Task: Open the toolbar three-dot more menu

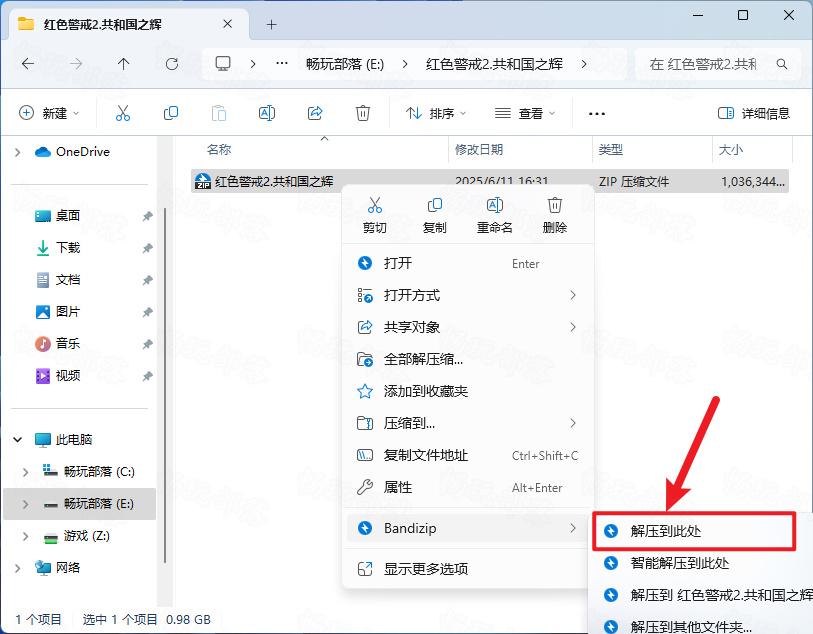Action: (597, 114)
